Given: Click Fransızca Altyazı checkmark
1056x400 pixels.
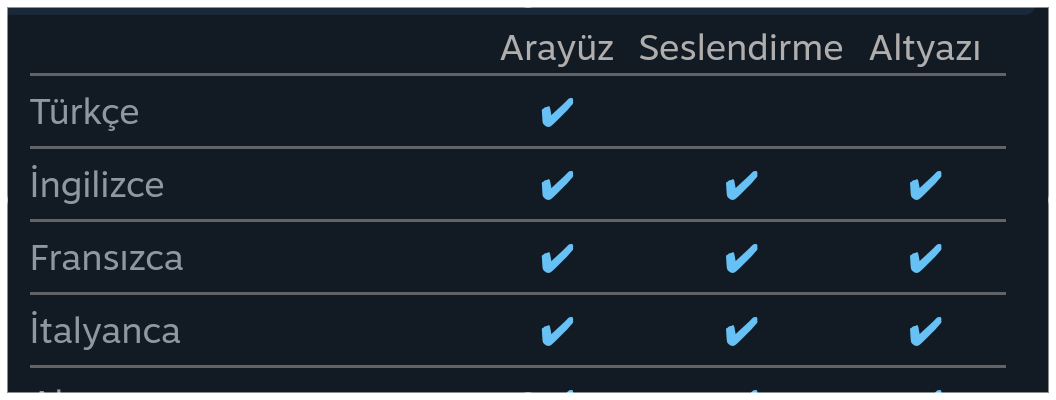Looking at the screenshot, I should click(x=925, y=258).
